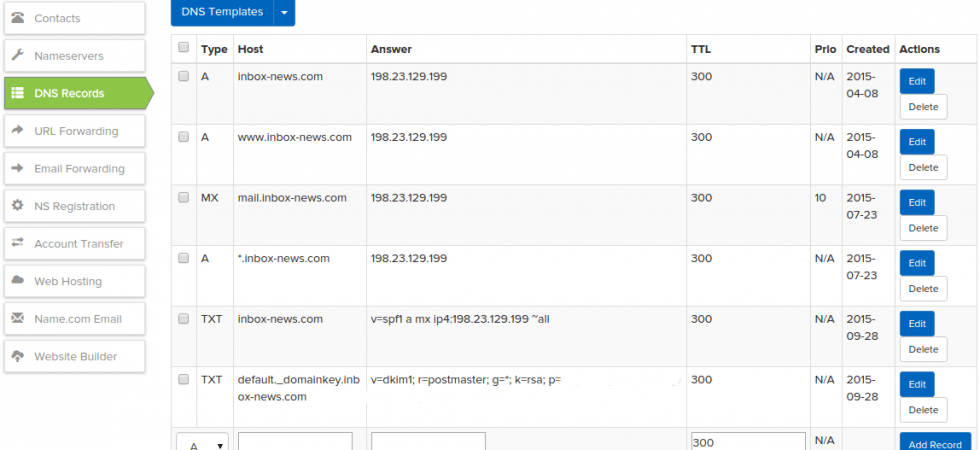The width and height of the screenshot is (980, 450).
Task: Click the Prio value '10' in MX row
Action: [x=820, y=198]
